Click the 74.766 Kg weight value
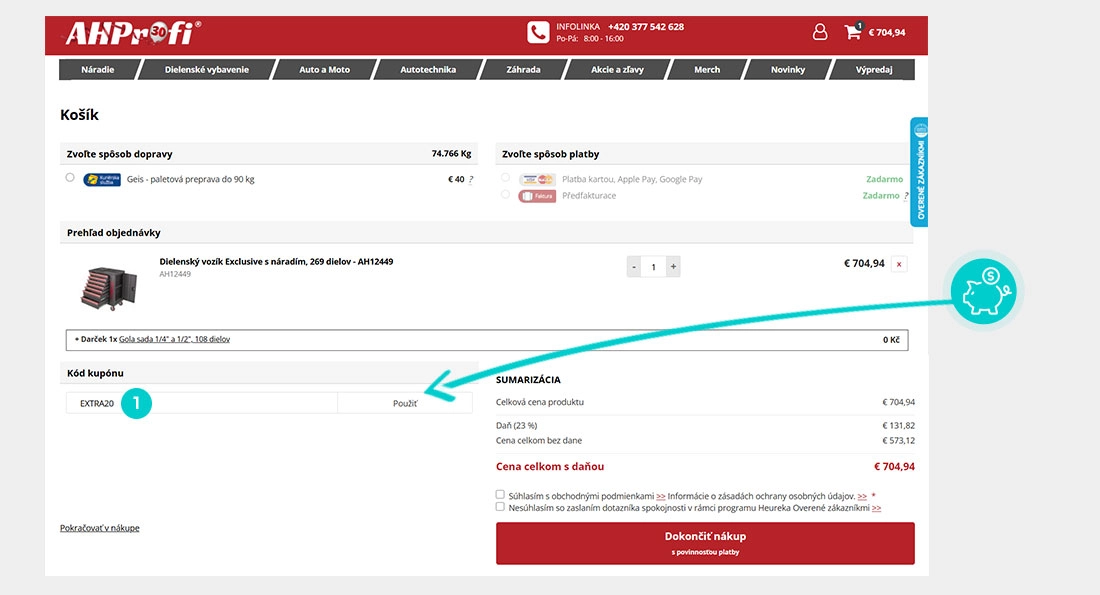 point(451,154)
